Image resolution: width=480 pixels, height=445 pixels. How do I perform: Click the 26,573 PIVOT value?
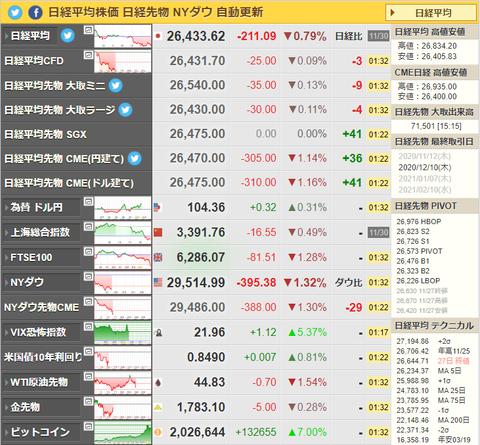click(x=419, y=251)
